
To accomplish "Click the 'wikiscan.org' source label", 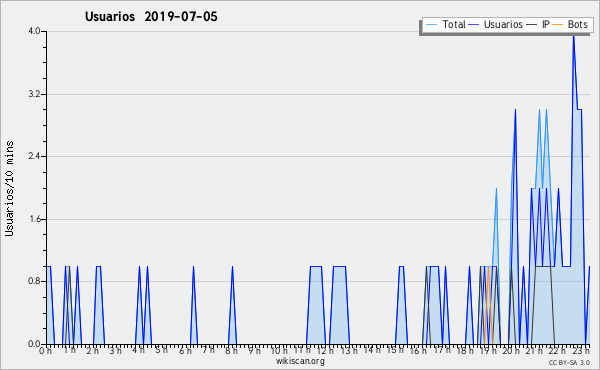I will pos(300,361).
